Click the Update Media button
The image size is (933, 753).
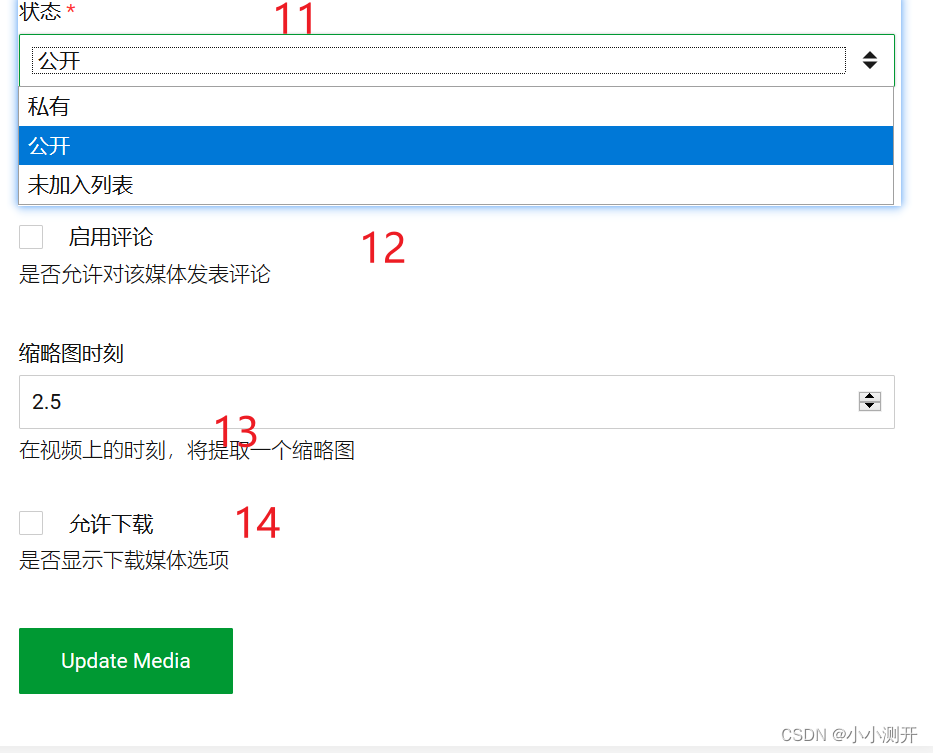(126, 661)
